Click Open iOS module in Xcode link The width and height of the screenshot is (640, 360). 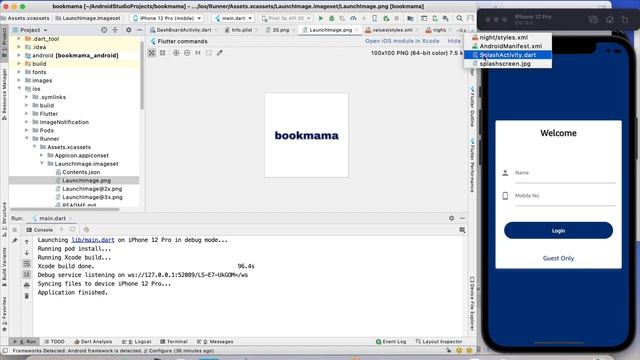point(402,41)
